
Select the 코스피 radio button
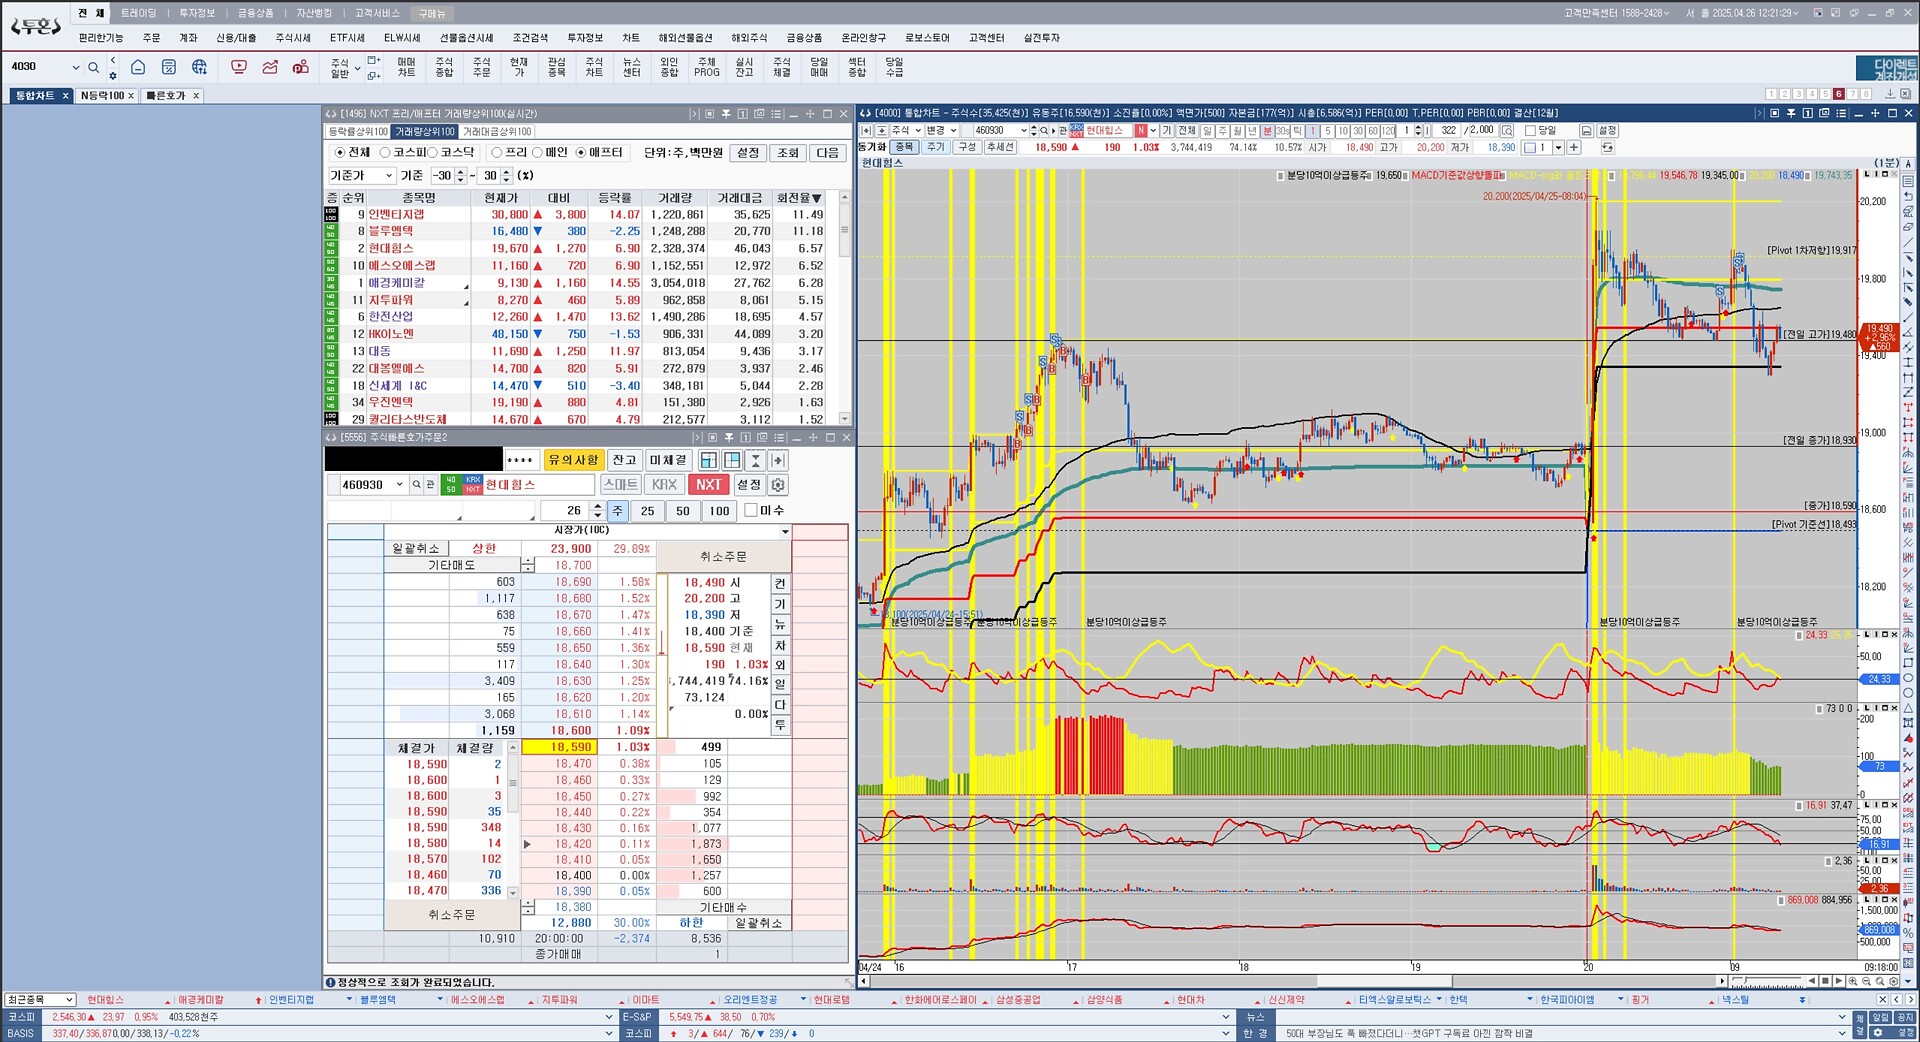pos(385,153)
